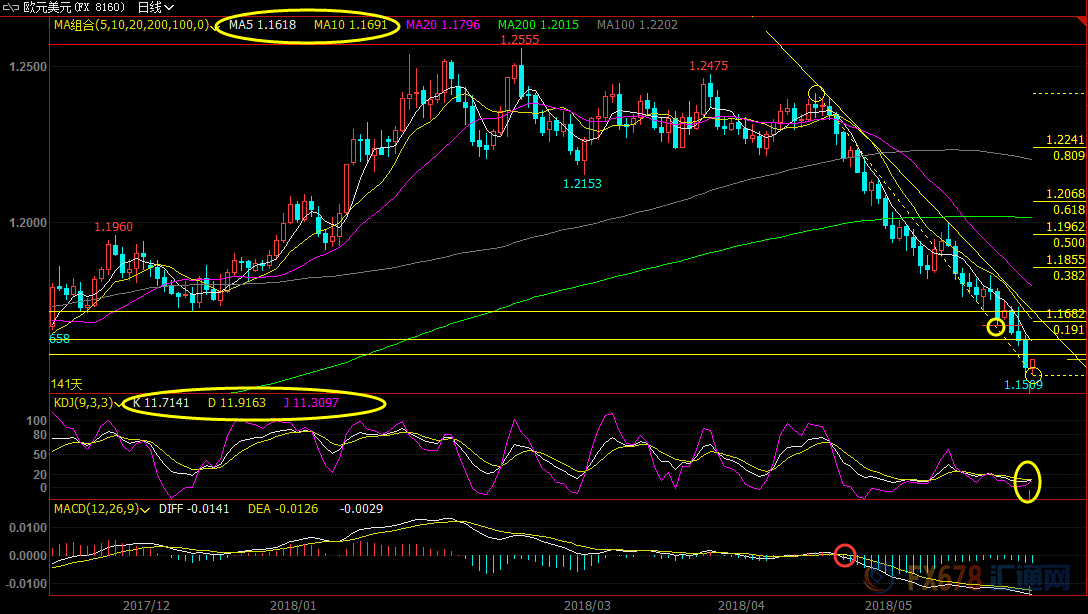
Task: Expand the MACD(12,26,9) indicator dropdown
Action: 146,509
